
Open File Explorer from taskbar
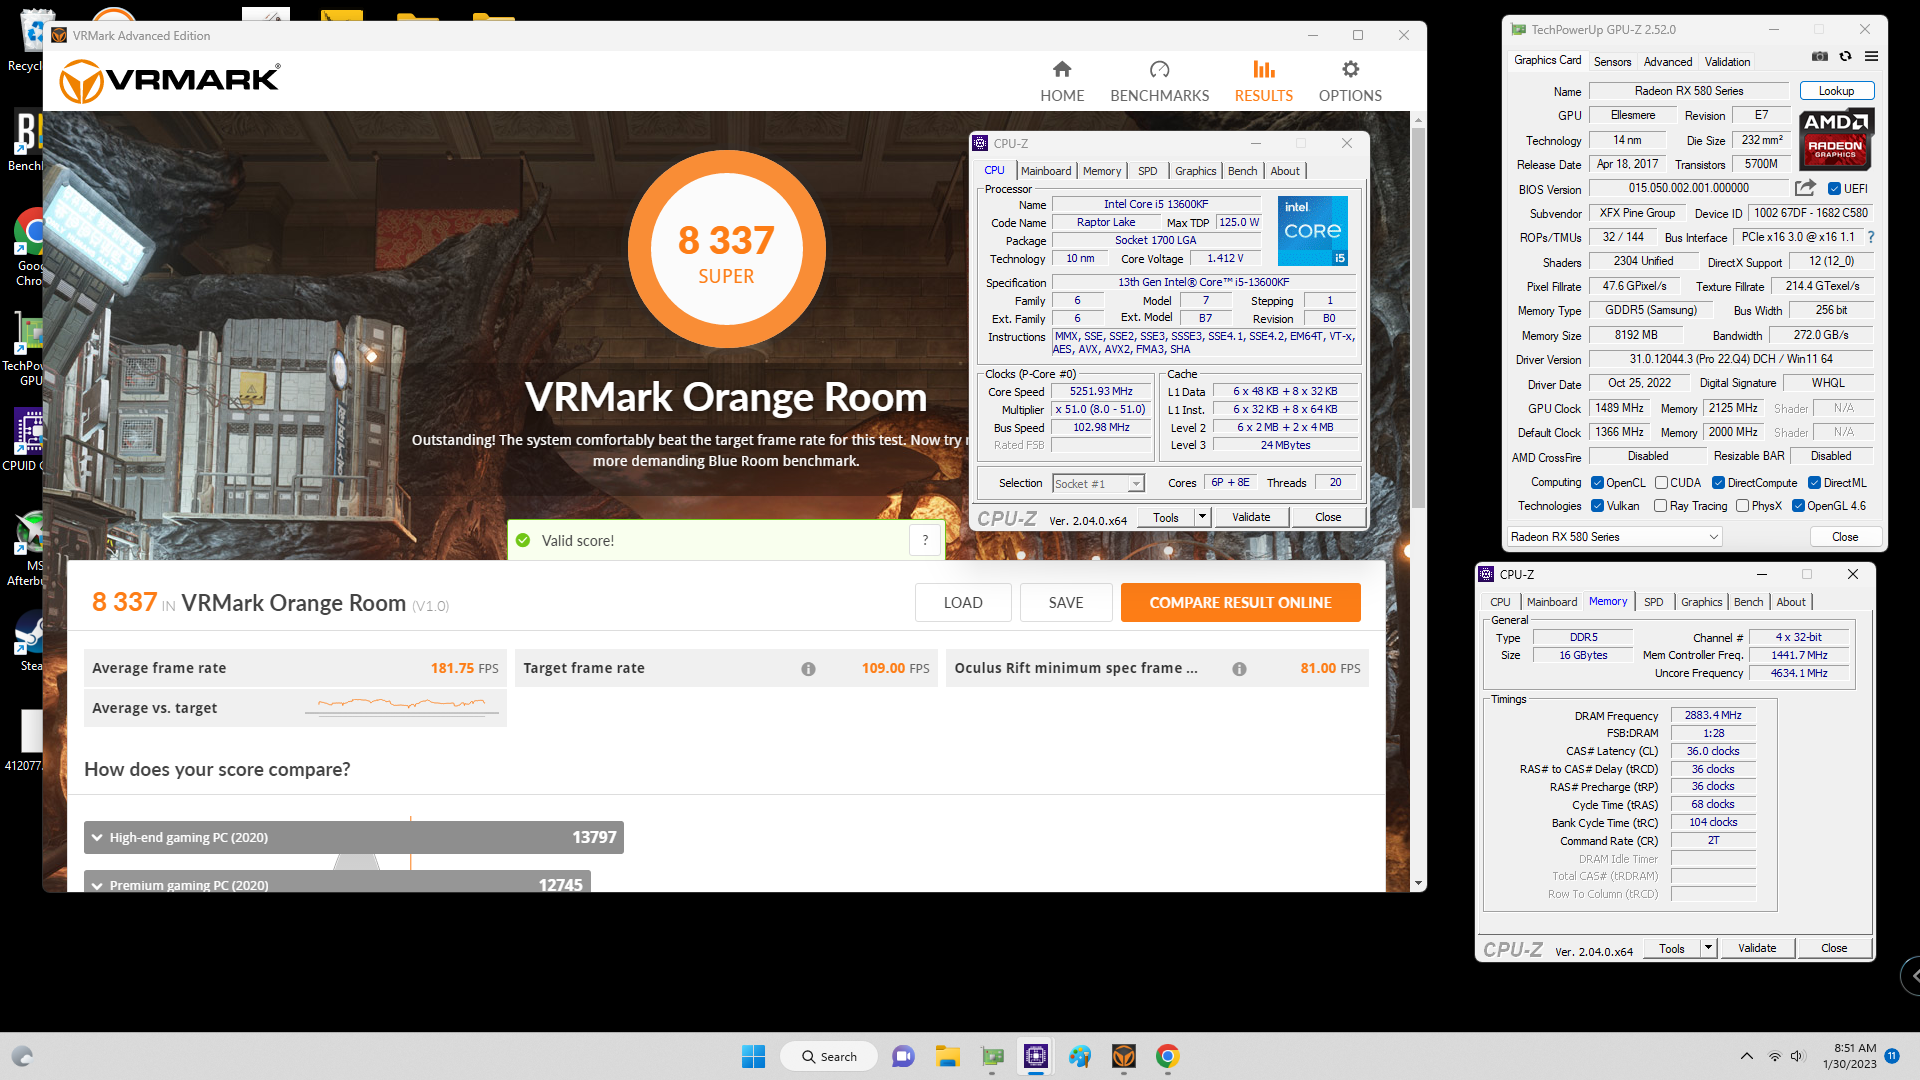[947, 1056]
